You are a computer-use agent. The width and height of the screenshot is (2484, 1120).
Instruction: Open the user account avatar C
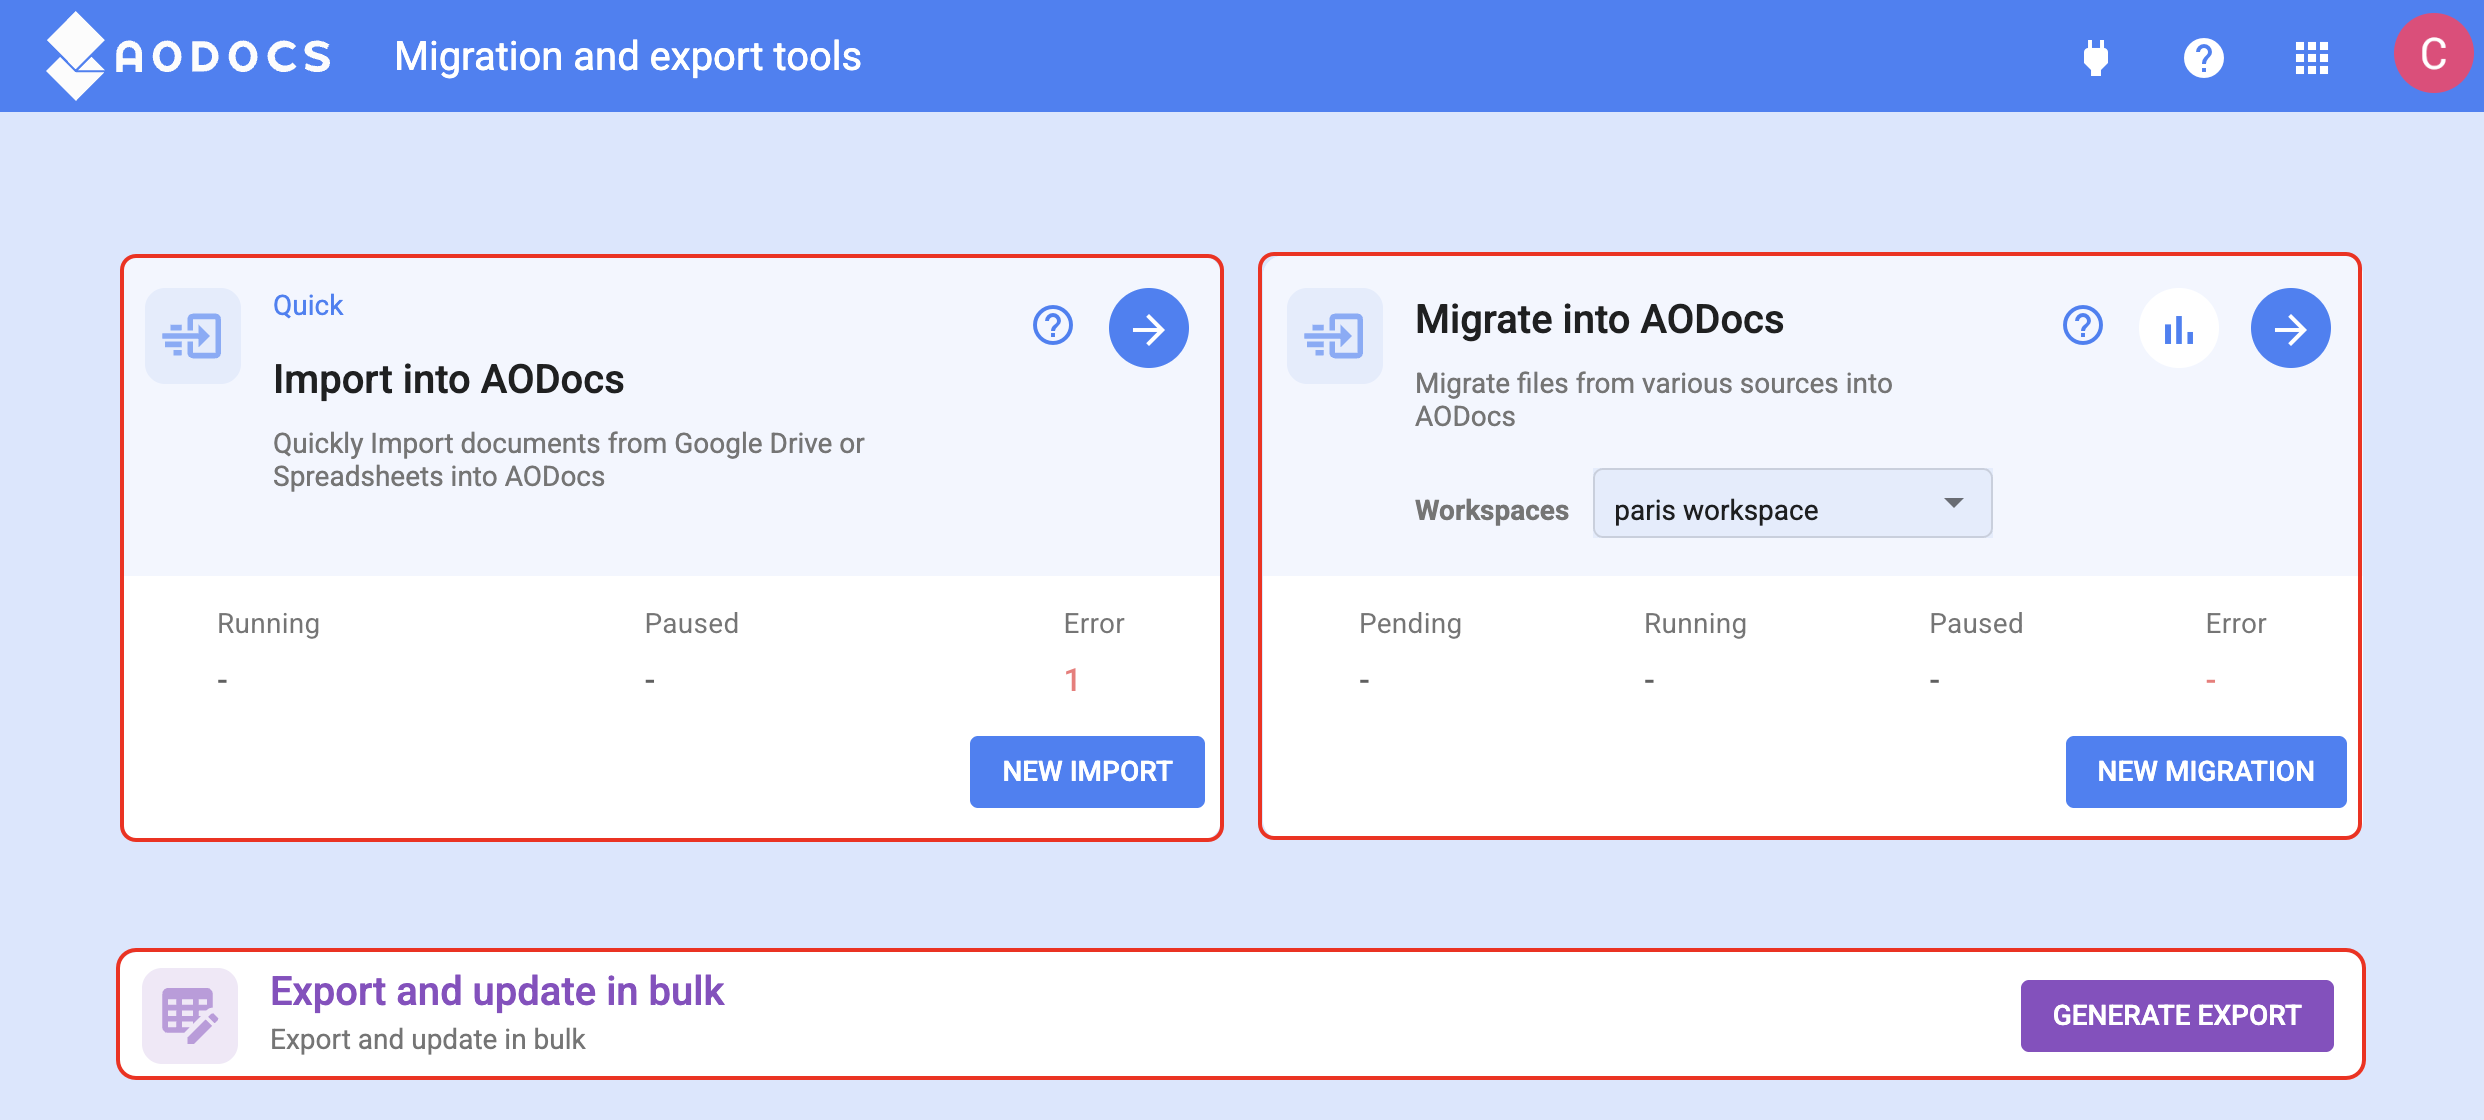click(x=2433, y=54)
